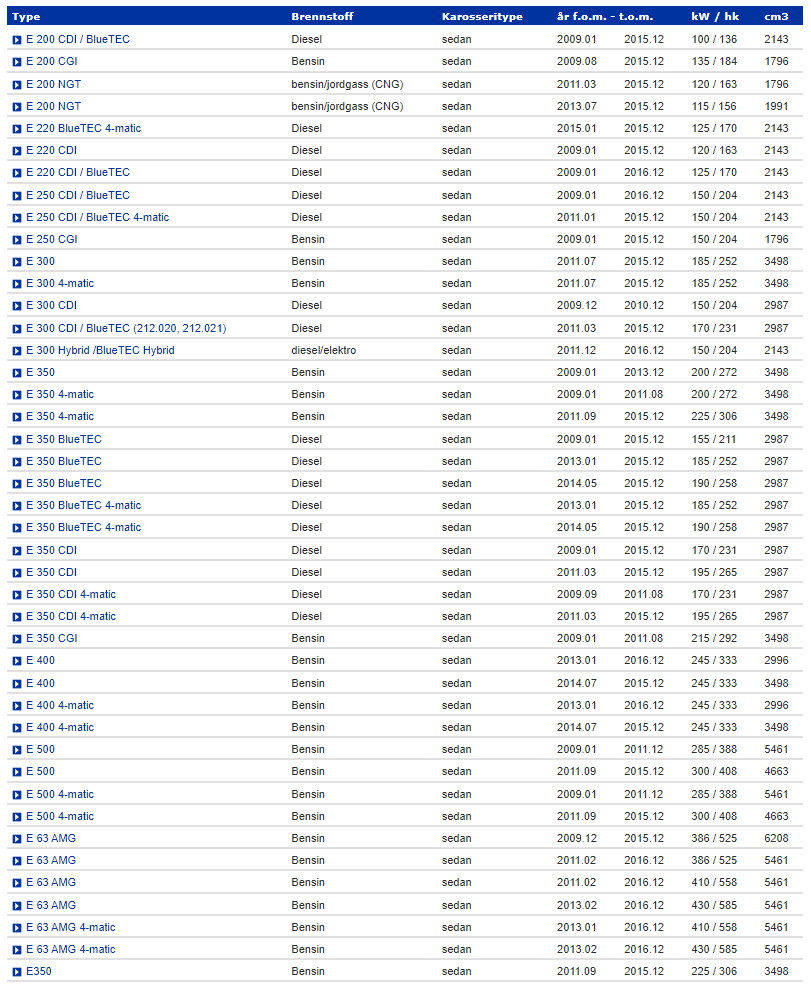Image resolution: width=811 pixels, height=990 pixels.
Task: Click arrow icon of E 400 4-matic 2996 cm3 row
Action: pyautogui.click(x=17, y=706)
